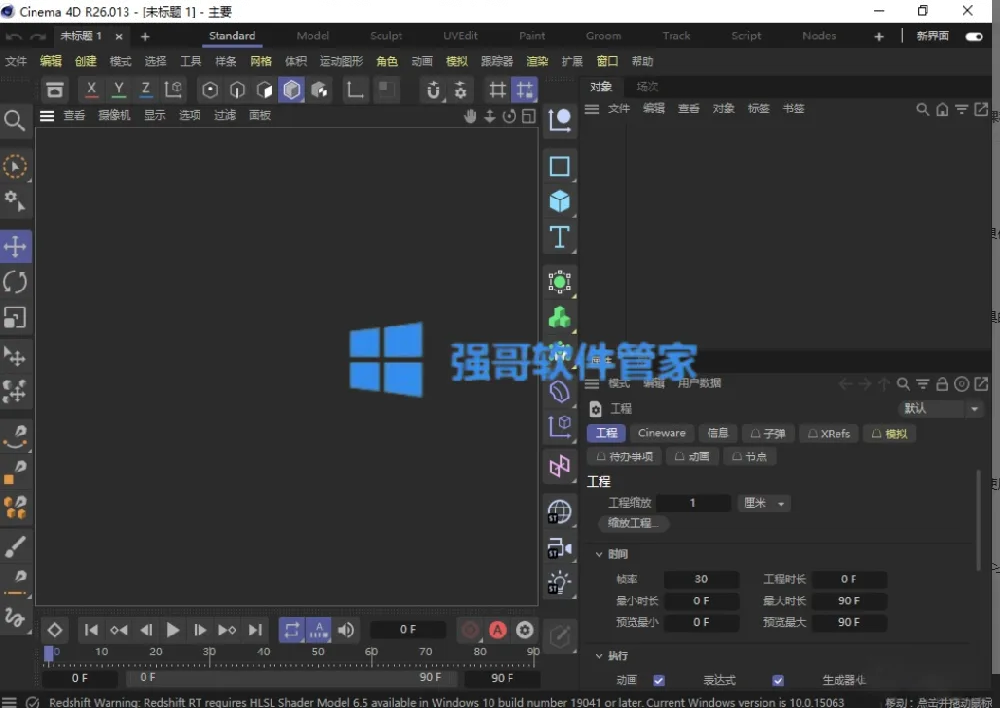The height and width of the screenshot is (708, 1000).
Task: Select the Move tool in left palette
Action: pos(15,246)
